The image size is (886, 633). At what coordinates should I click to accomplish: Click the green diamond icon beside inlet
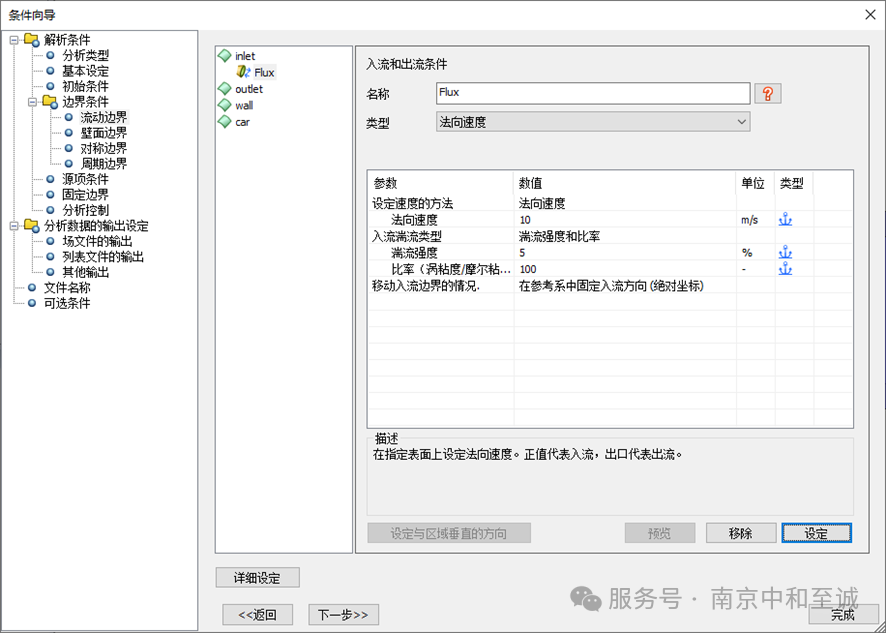[x=225, y=55]
